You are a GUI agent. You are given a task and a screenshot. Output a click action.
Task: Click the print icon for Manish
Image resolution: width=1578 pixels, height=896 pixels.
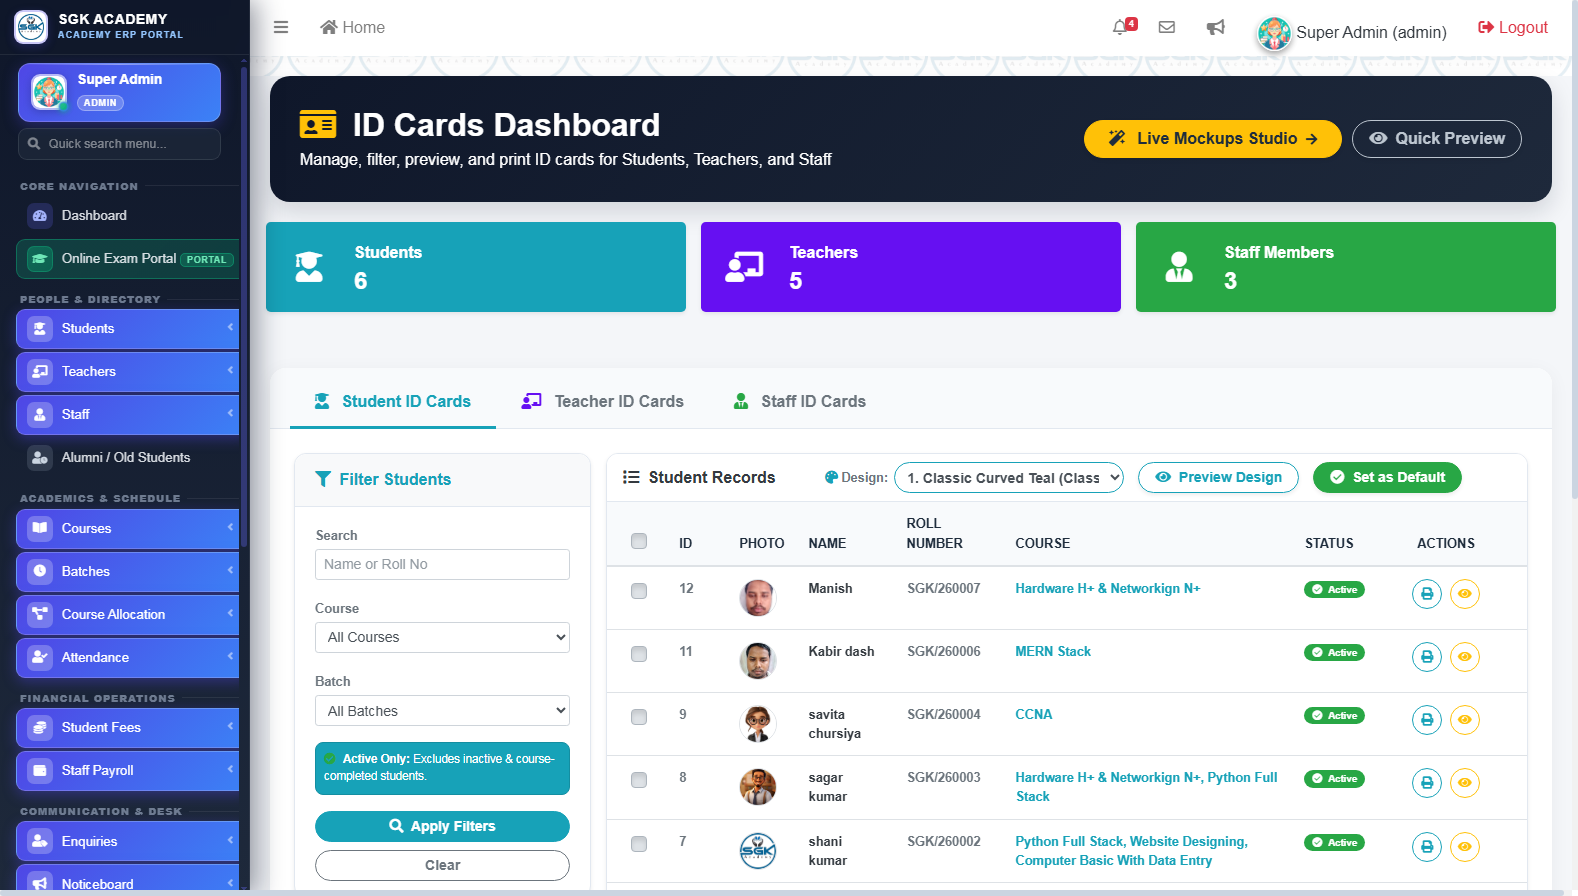click(x=1427, y=594)
